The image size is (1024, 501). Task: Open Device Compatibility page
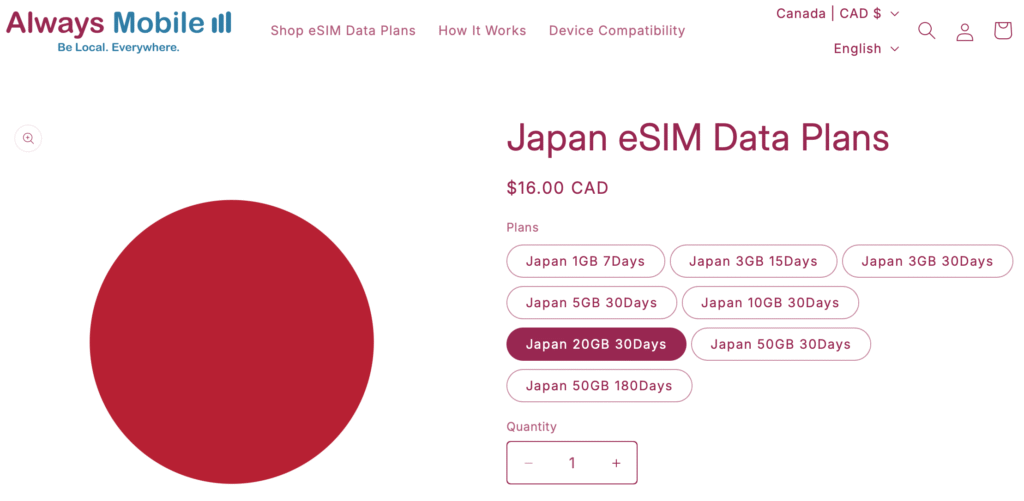point(617,30)
